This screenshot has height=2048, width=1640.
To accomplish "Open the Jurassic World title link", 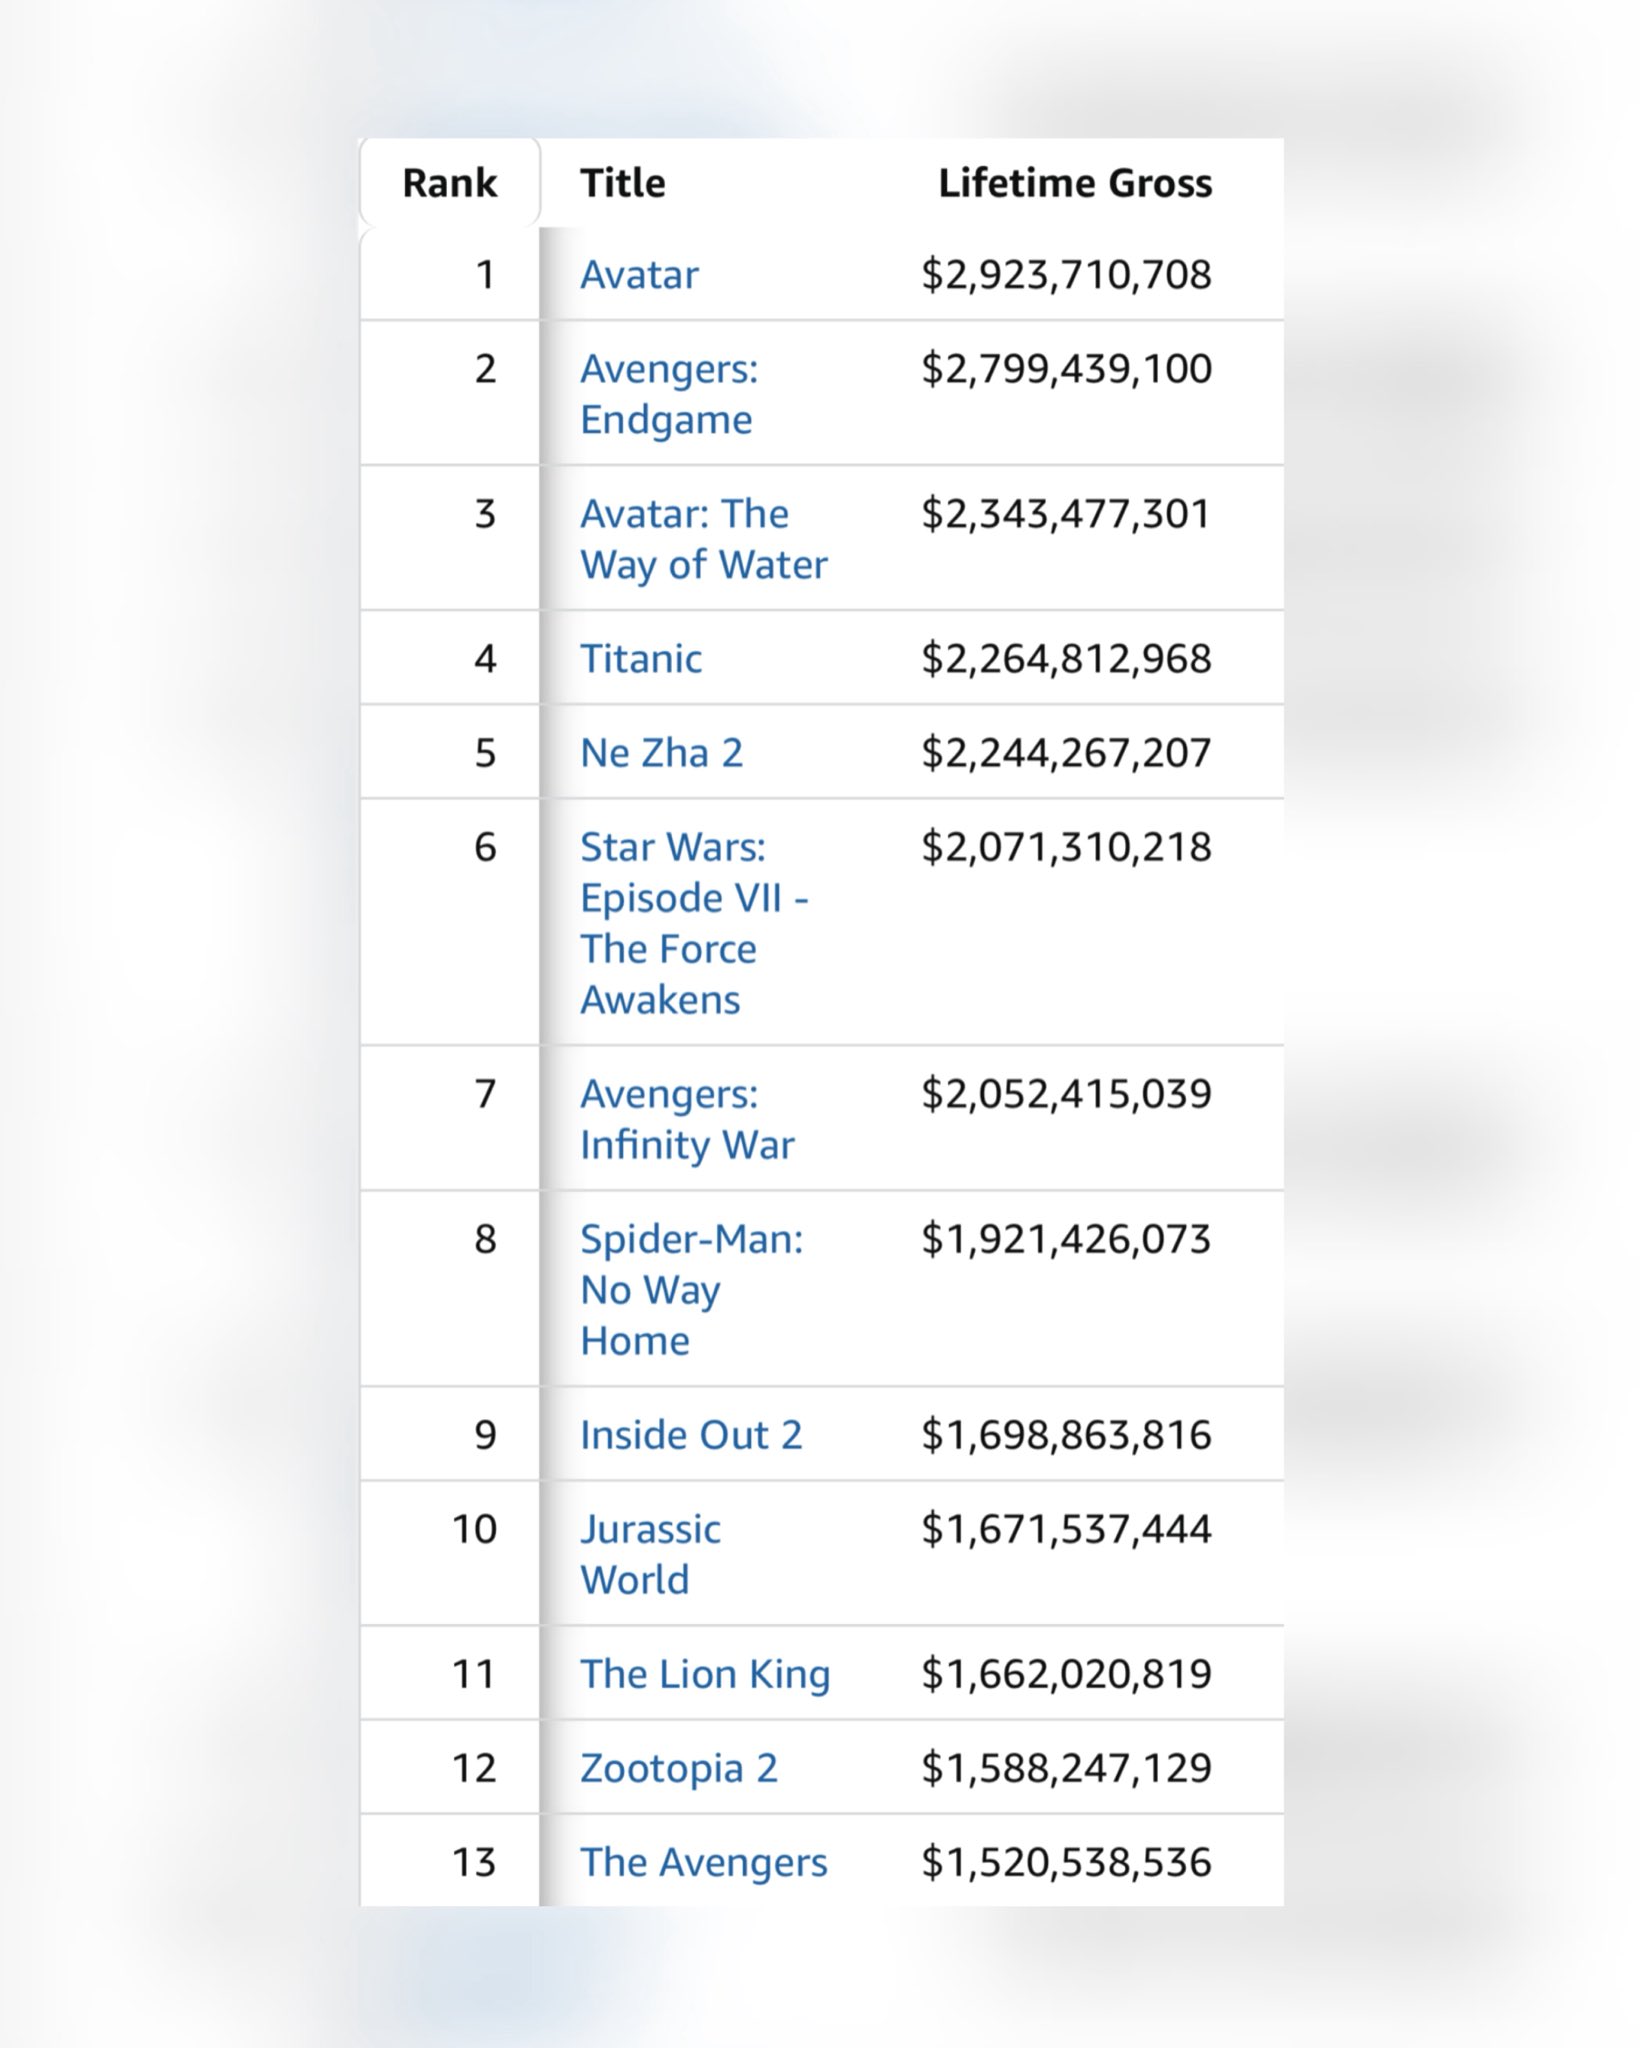I will click(x=650, y=1554).
